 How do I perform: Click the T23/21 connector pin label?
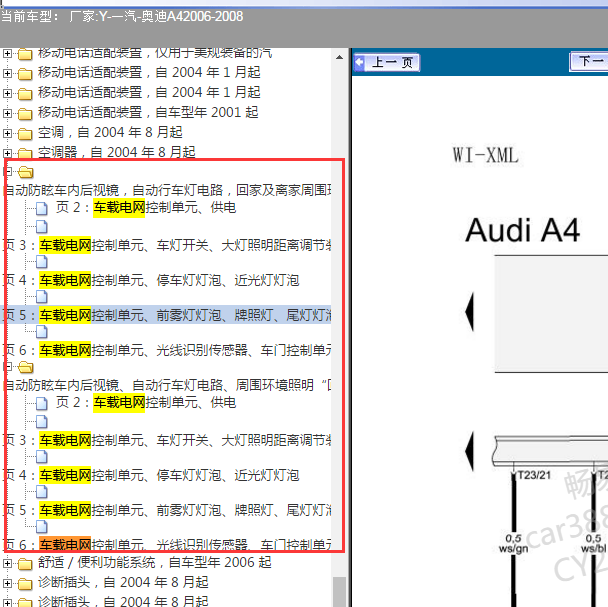click(x=534, y=475)
